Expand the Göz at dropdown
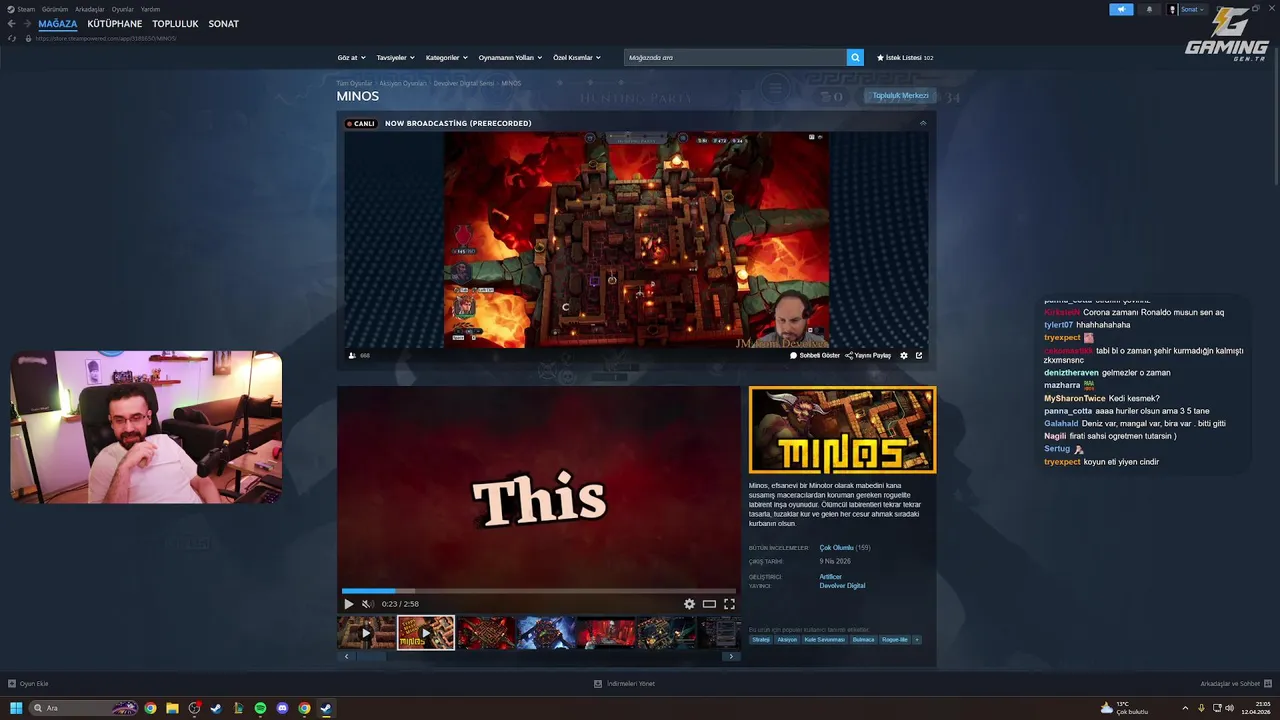This screenshot has width=1280, height=720. tap(352, 58)
